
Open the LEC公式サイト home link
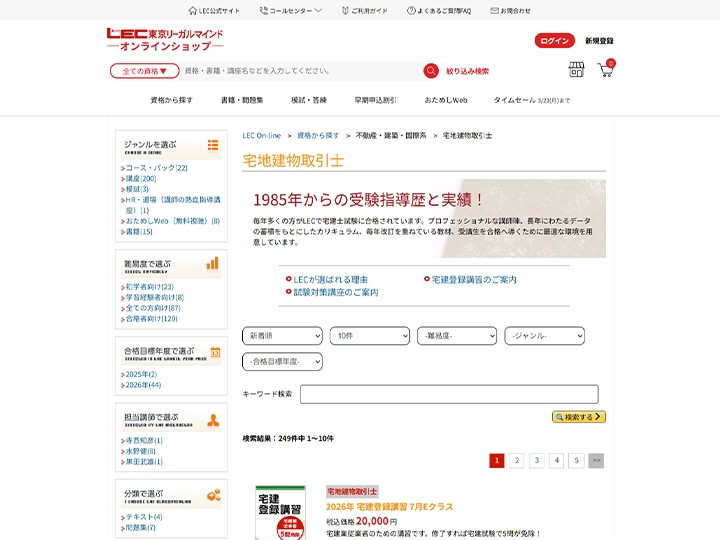point(214,11)
